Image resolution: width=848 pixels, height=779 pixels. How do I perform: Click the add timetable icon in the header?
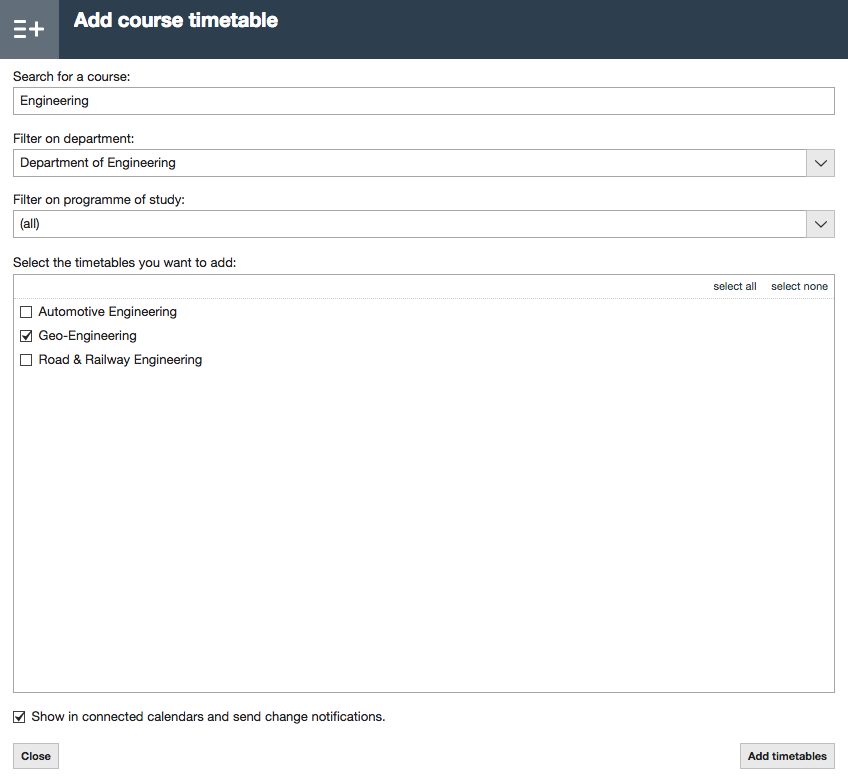click(29, 29)
